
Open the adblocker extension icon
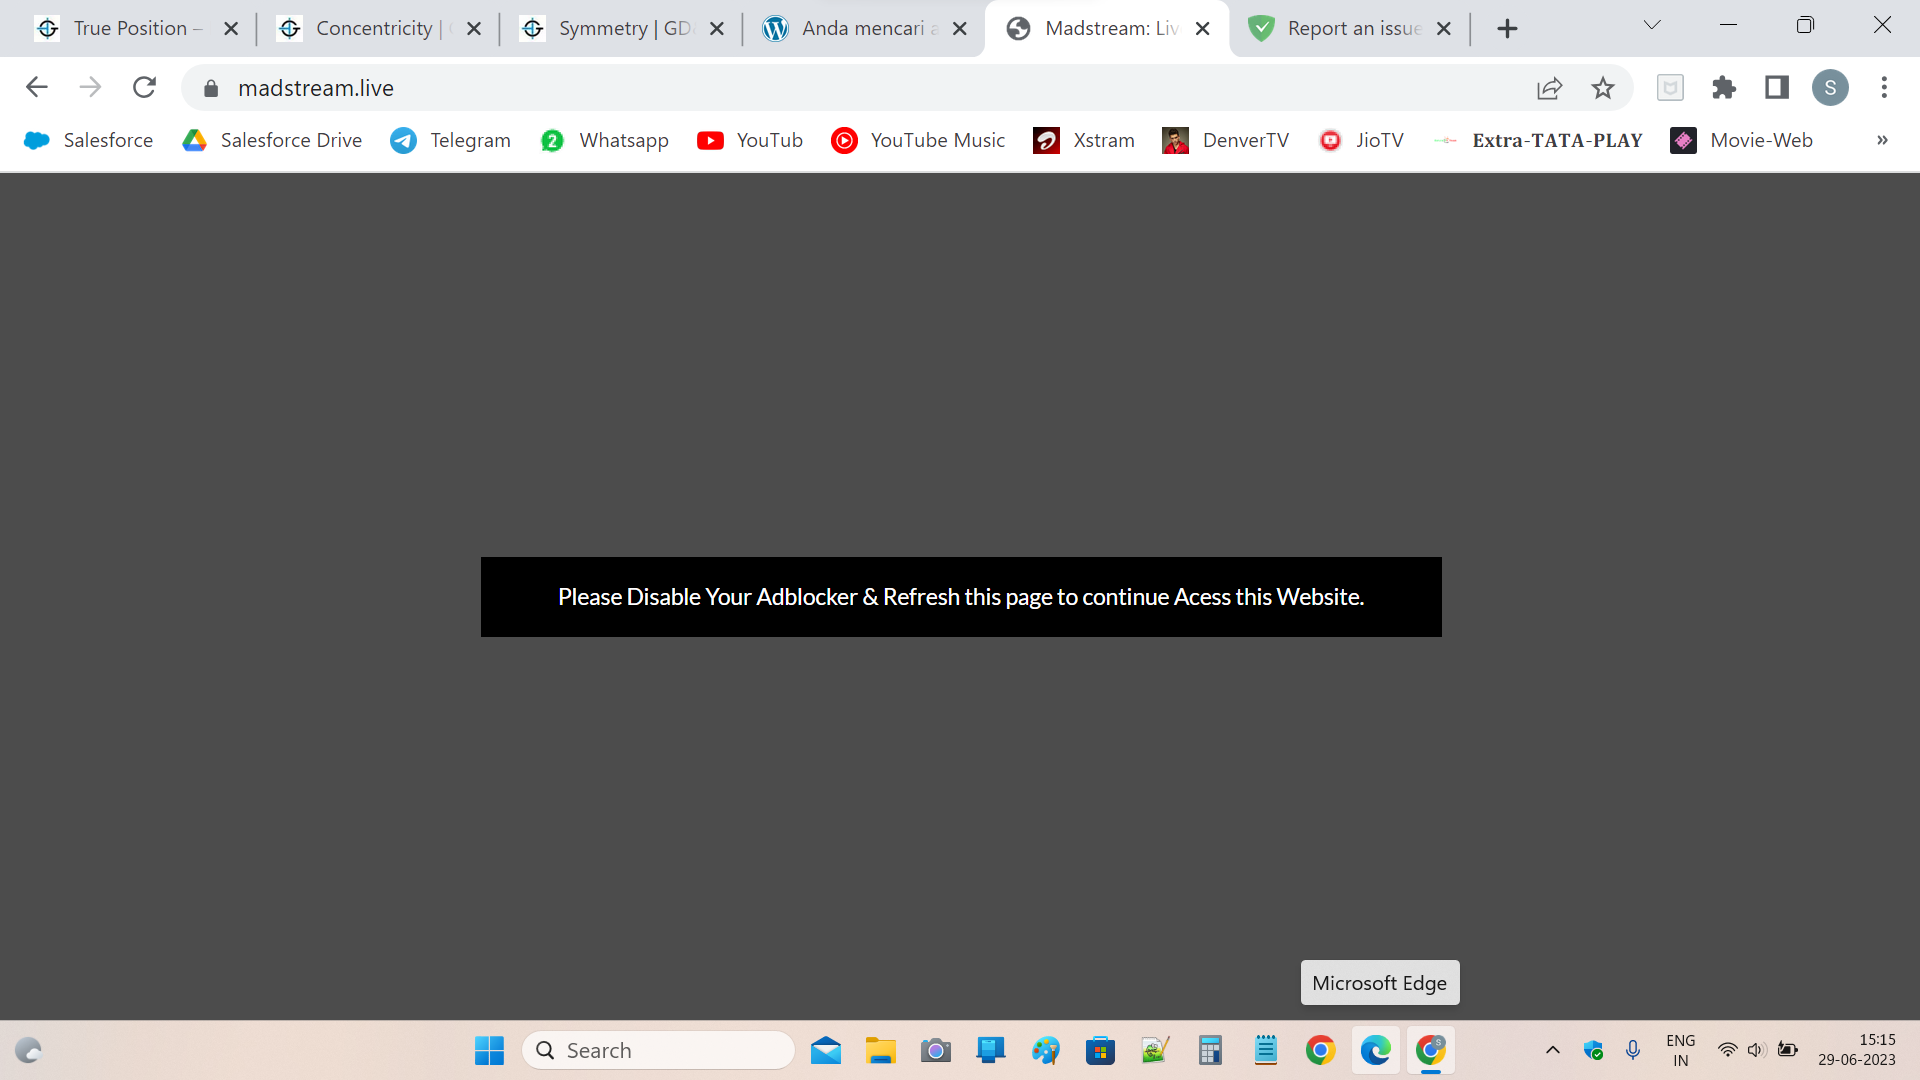[x=1670, y=88]
